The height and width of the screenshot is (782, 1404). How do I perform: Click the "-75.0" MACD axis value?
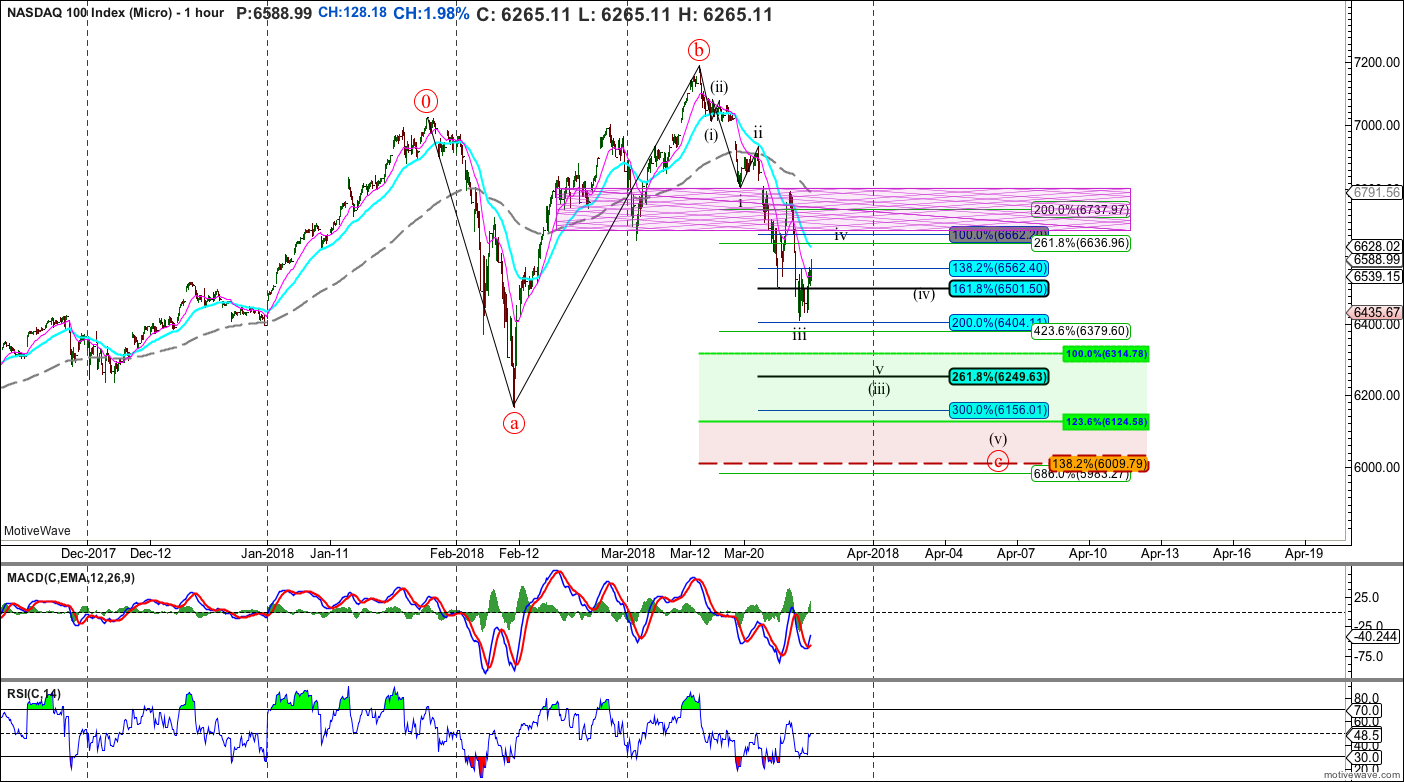(1370, 656)
